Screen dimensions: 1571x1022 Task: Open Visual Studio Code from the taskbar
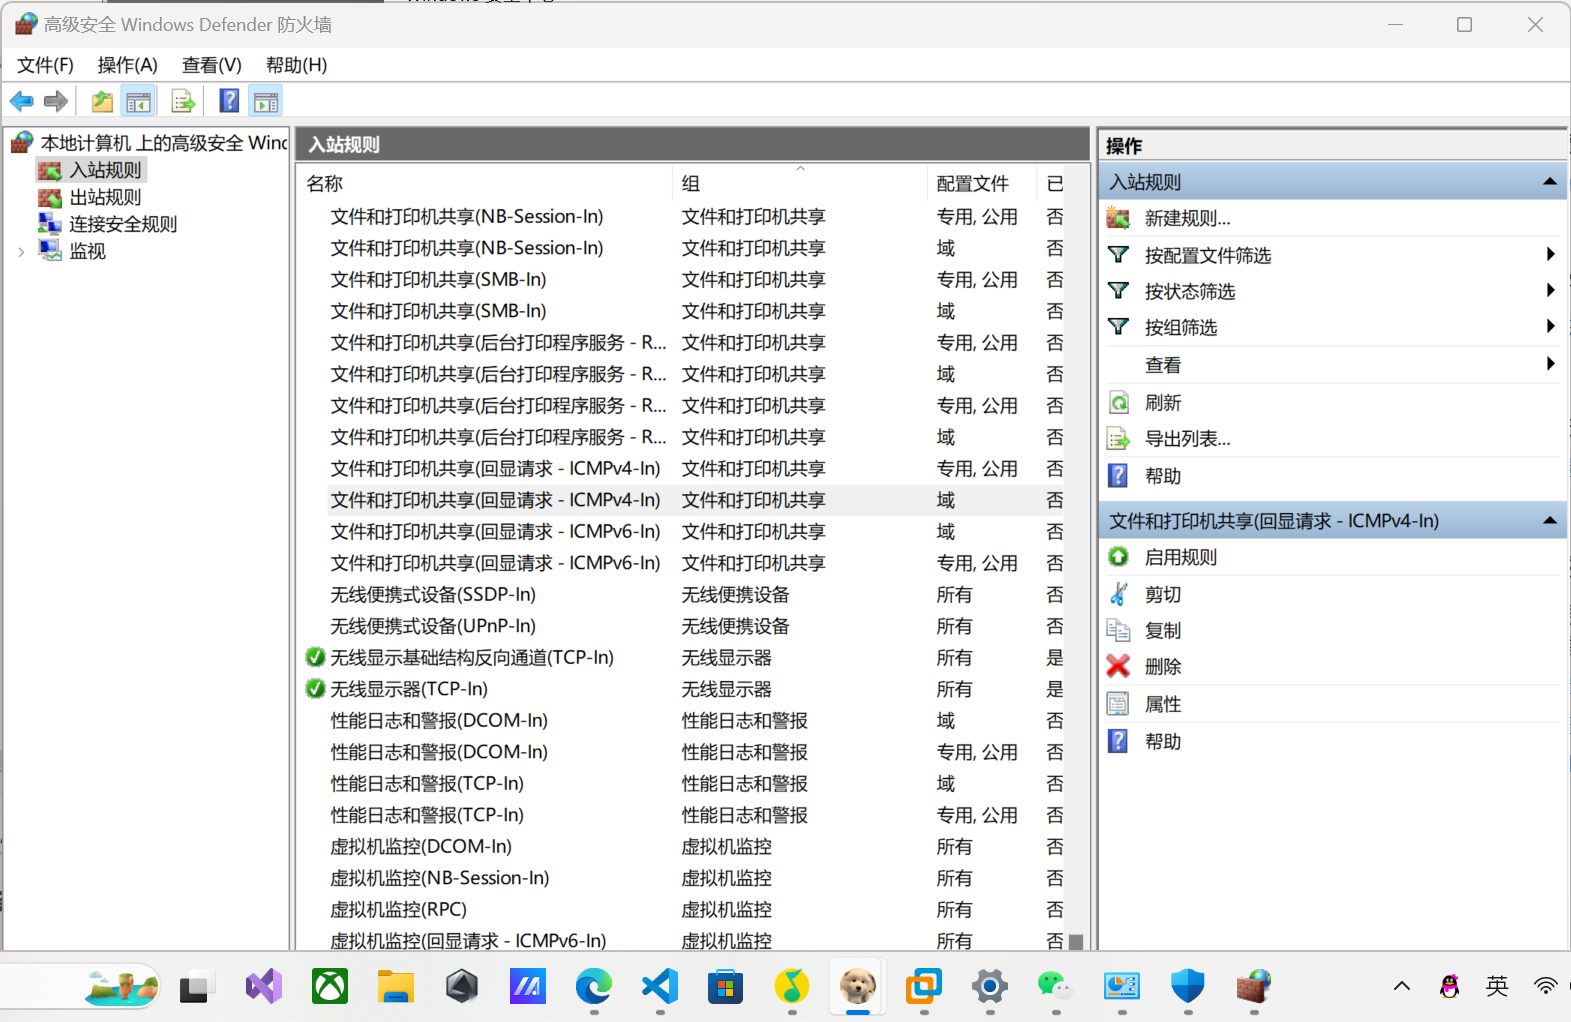click(x=660, y=987)
